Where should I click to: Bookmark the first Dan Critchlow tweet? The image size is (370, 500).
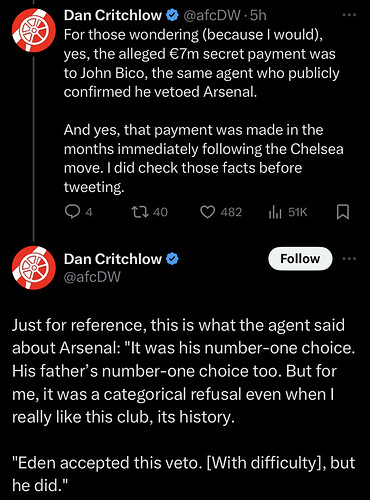click(343, 212)
